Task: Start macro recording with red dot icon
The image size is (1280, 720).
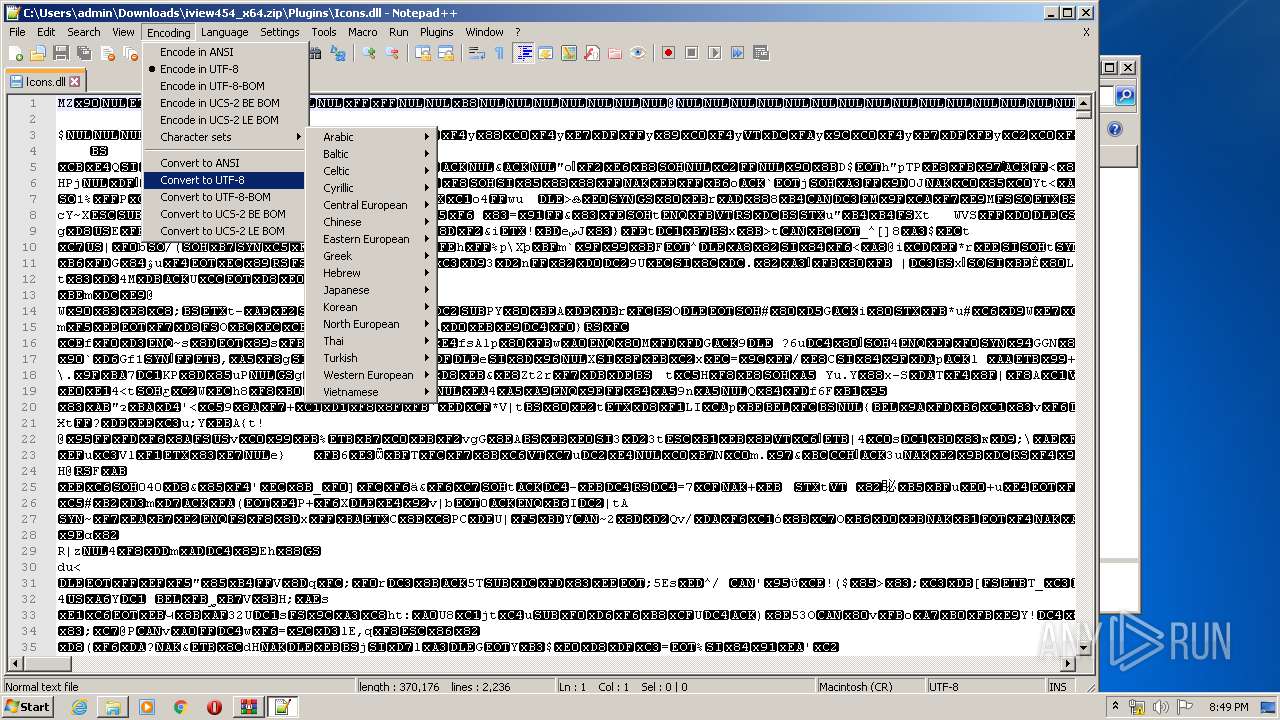Action: pos(669,53)
